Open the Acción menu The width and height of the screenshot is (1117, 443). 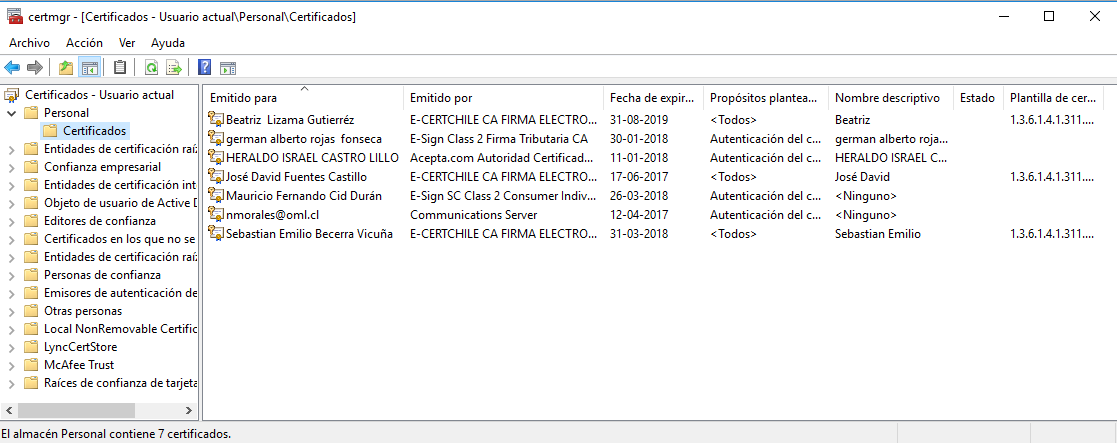pyautogui.click(x=84, y=43)
